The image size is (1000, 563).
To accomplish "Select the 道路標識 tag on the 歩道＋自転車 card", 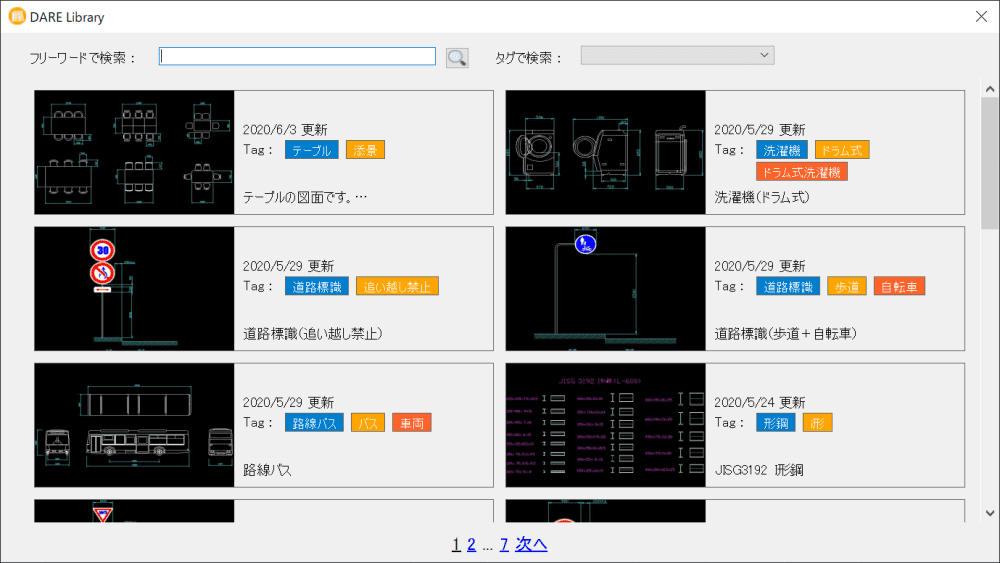I will coord(788,286).
